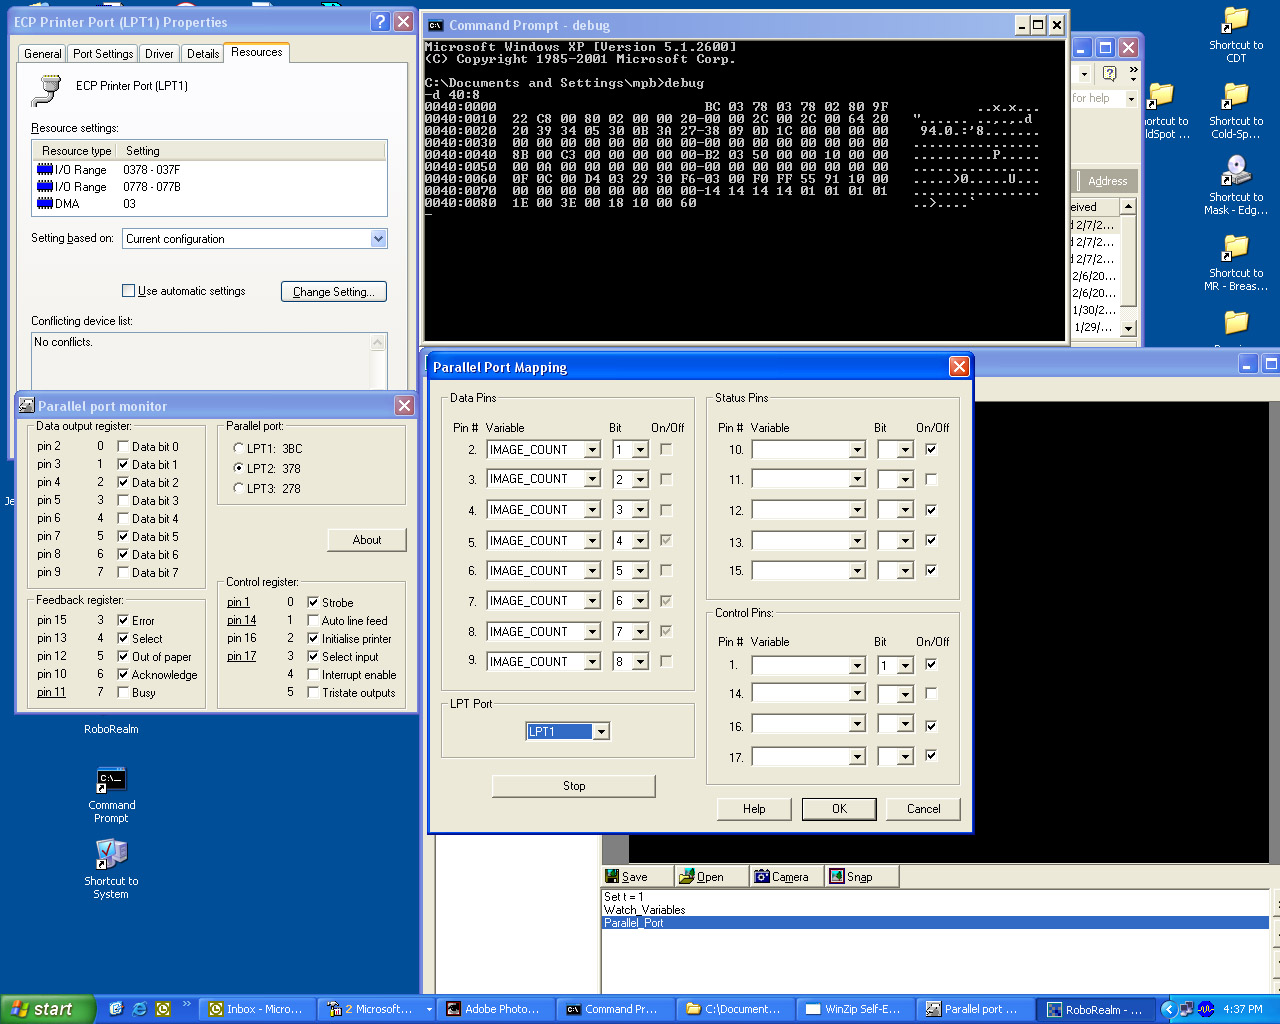Switch to the Driver tab

(159, 54)
